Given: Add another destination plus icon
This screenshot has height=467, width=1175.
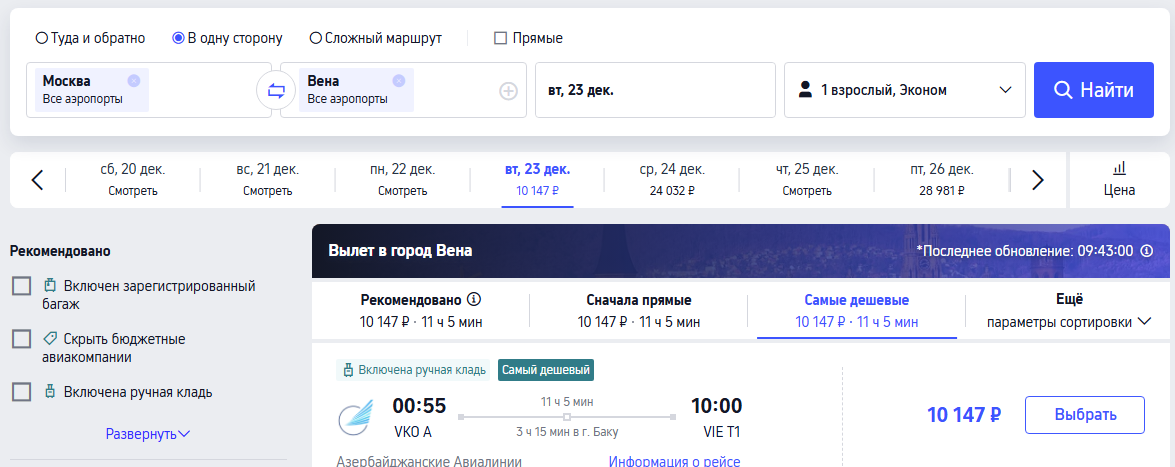Looking at the screenshot, I should tap(509, 91).
